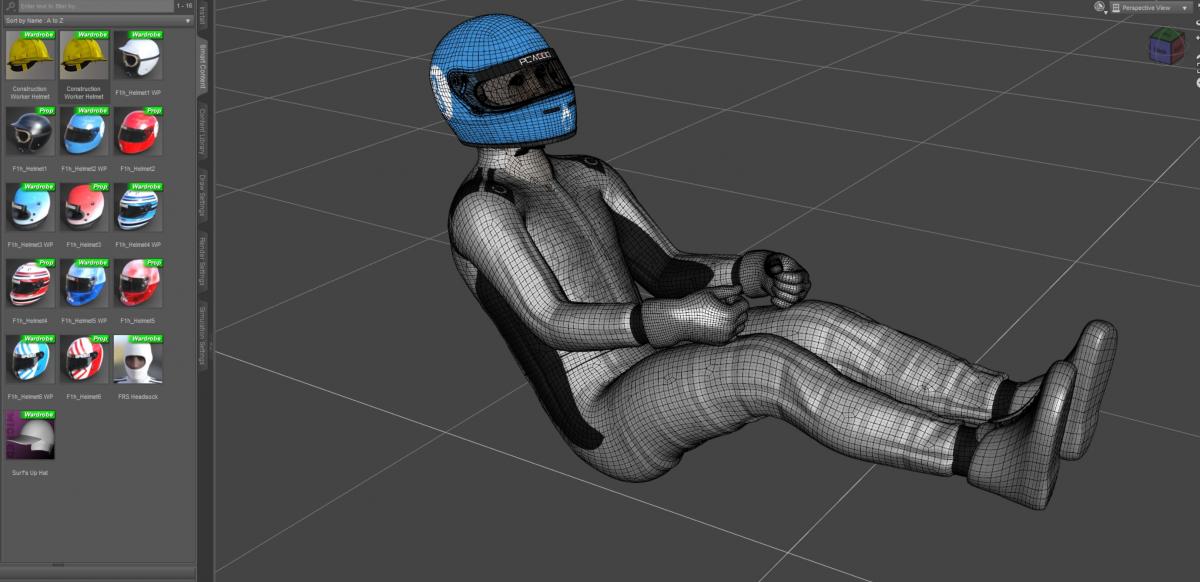Click the view cube in the viewport
Viewport: 1200px width, 582px height.
pyautogui.click(x=1165, y=46)
